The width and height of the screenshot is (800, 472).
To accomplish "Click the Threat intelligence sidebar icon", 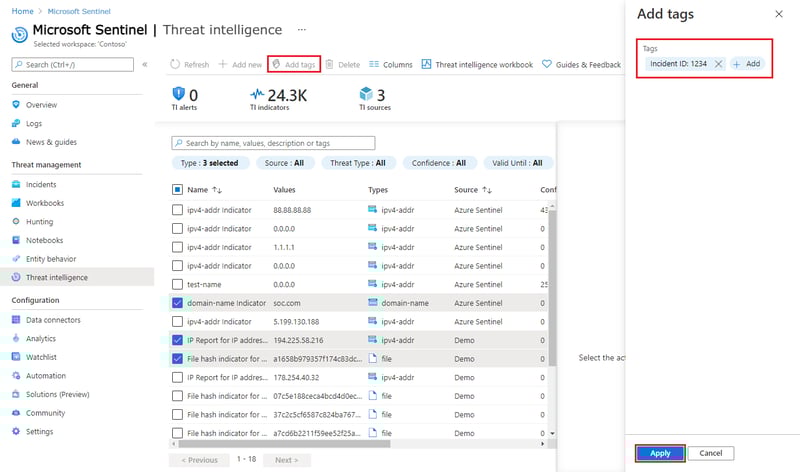I will pyautogui.click(x=16, y=277).
